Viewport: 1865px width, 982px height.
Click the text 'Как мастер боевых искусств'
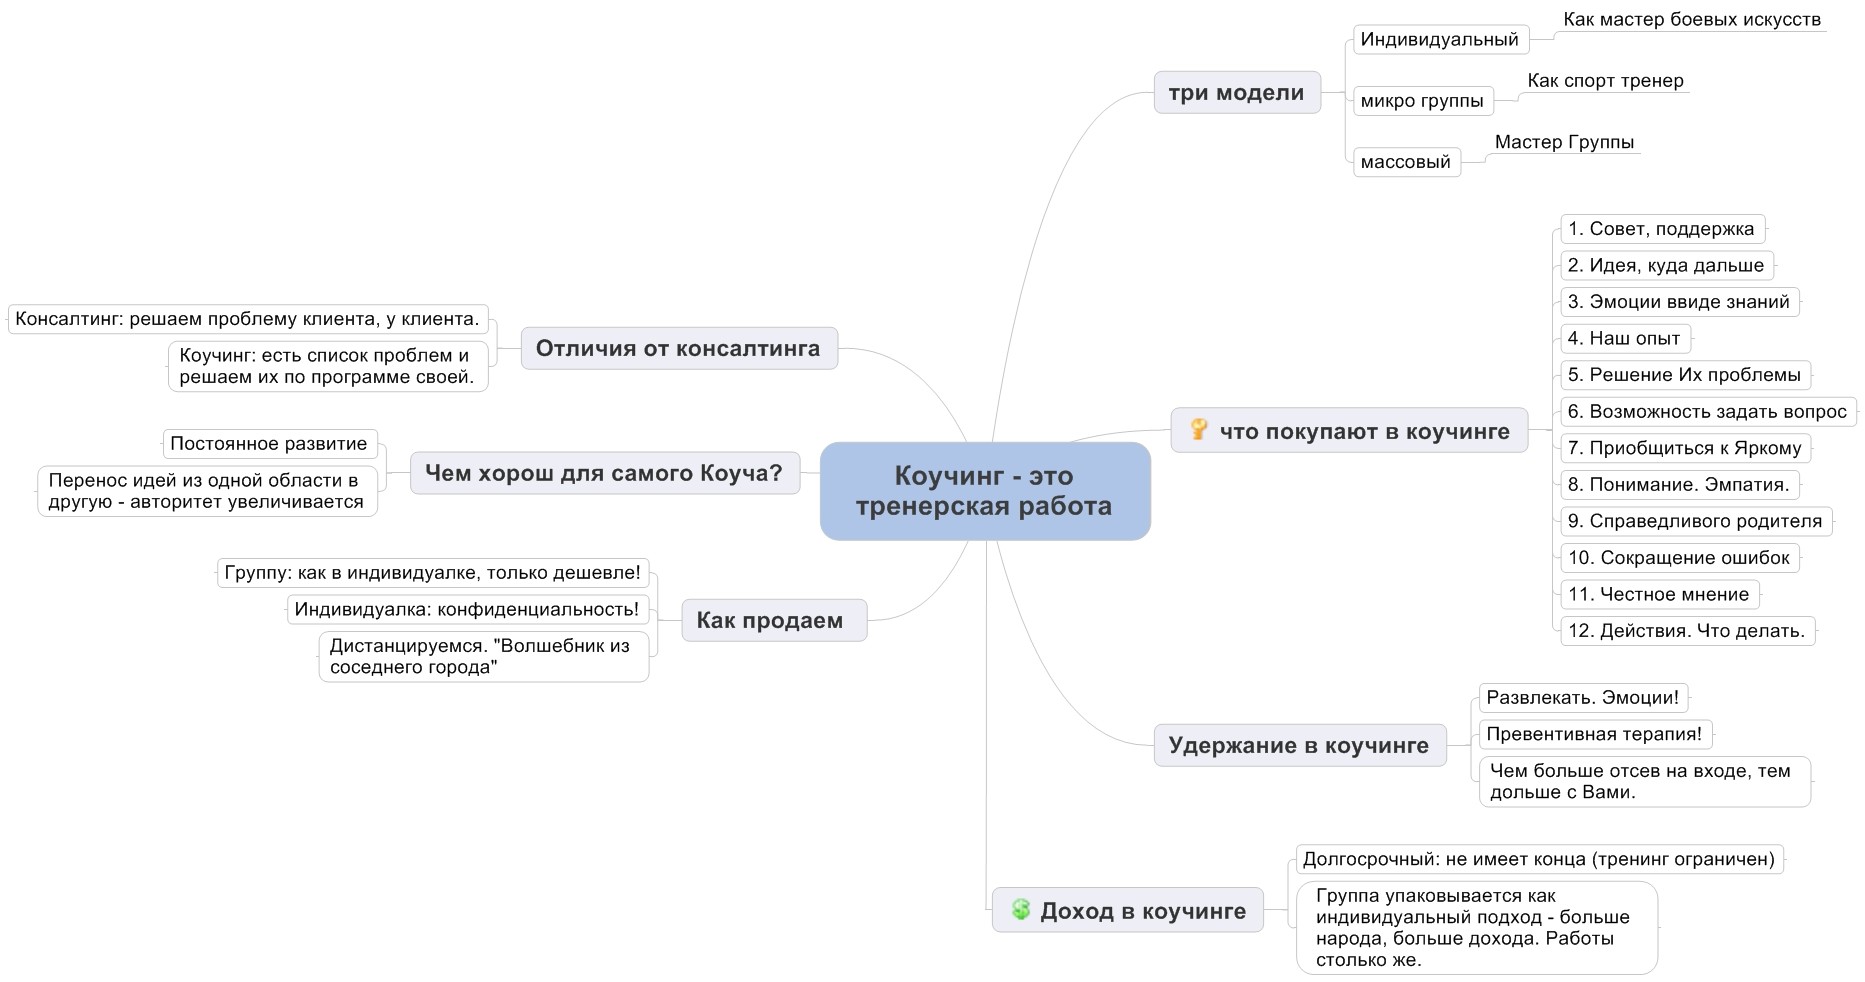pyautogui.click(x=1692, y=19)
